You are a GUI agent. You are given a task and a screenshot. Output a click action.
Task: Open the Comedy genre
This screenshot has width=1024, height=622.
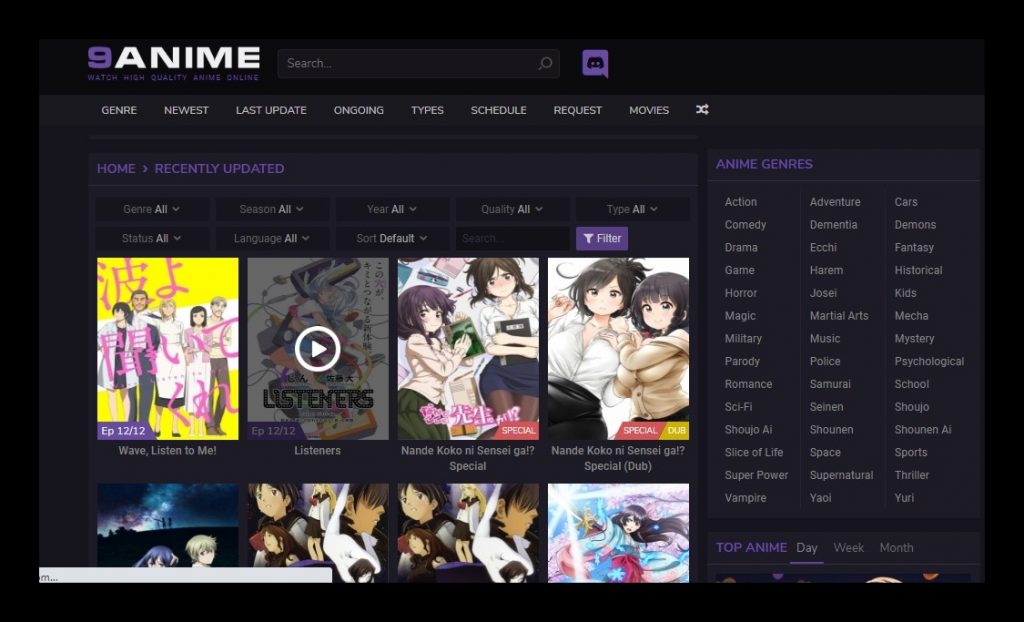click(745, 225)
